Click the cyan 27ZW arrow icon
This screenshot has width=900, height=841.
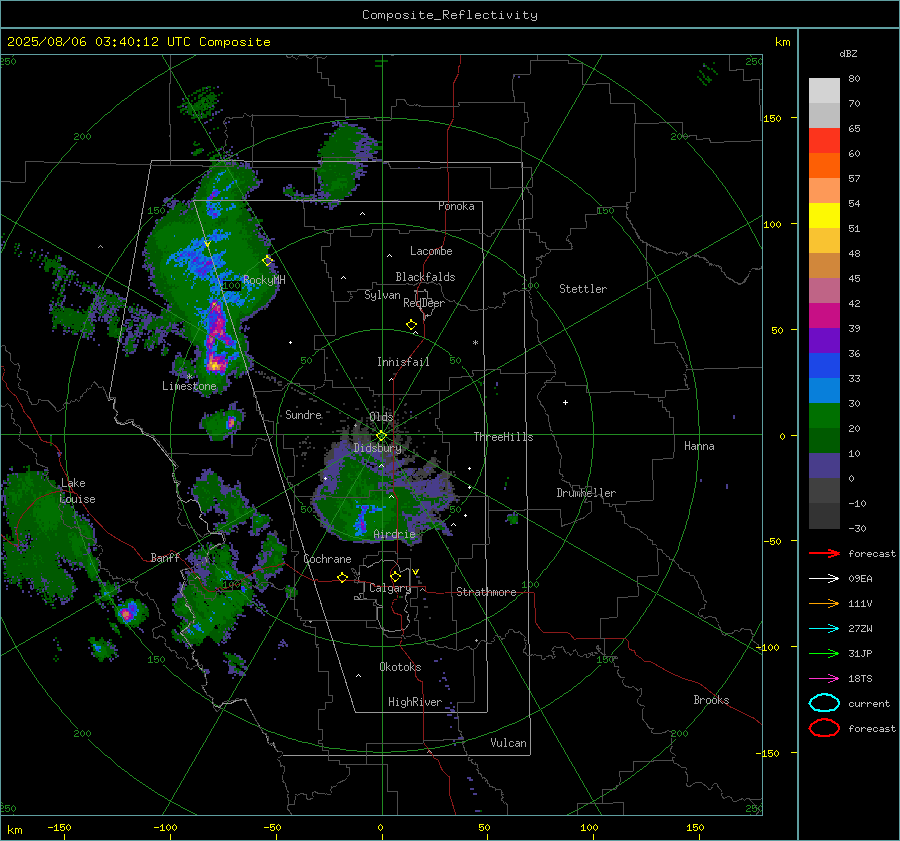[x=824, y=629]
